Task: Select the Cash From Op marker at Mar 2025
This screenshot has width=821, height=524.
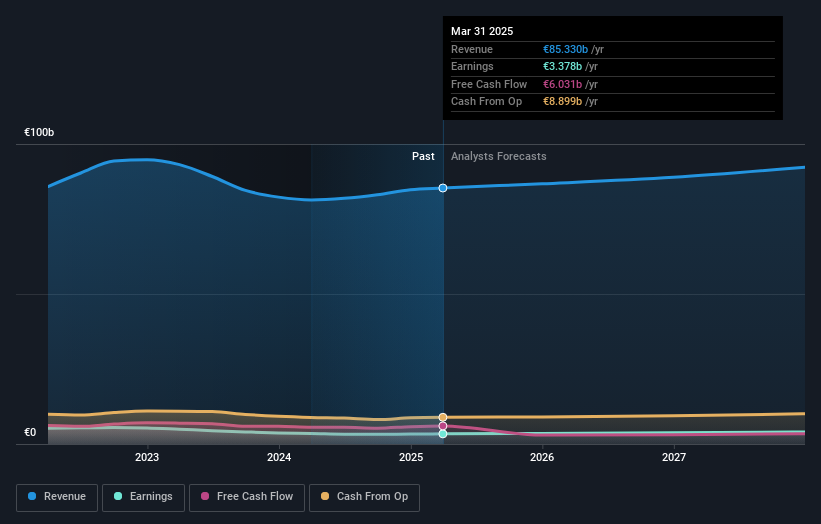Action: tap(443, 417)
